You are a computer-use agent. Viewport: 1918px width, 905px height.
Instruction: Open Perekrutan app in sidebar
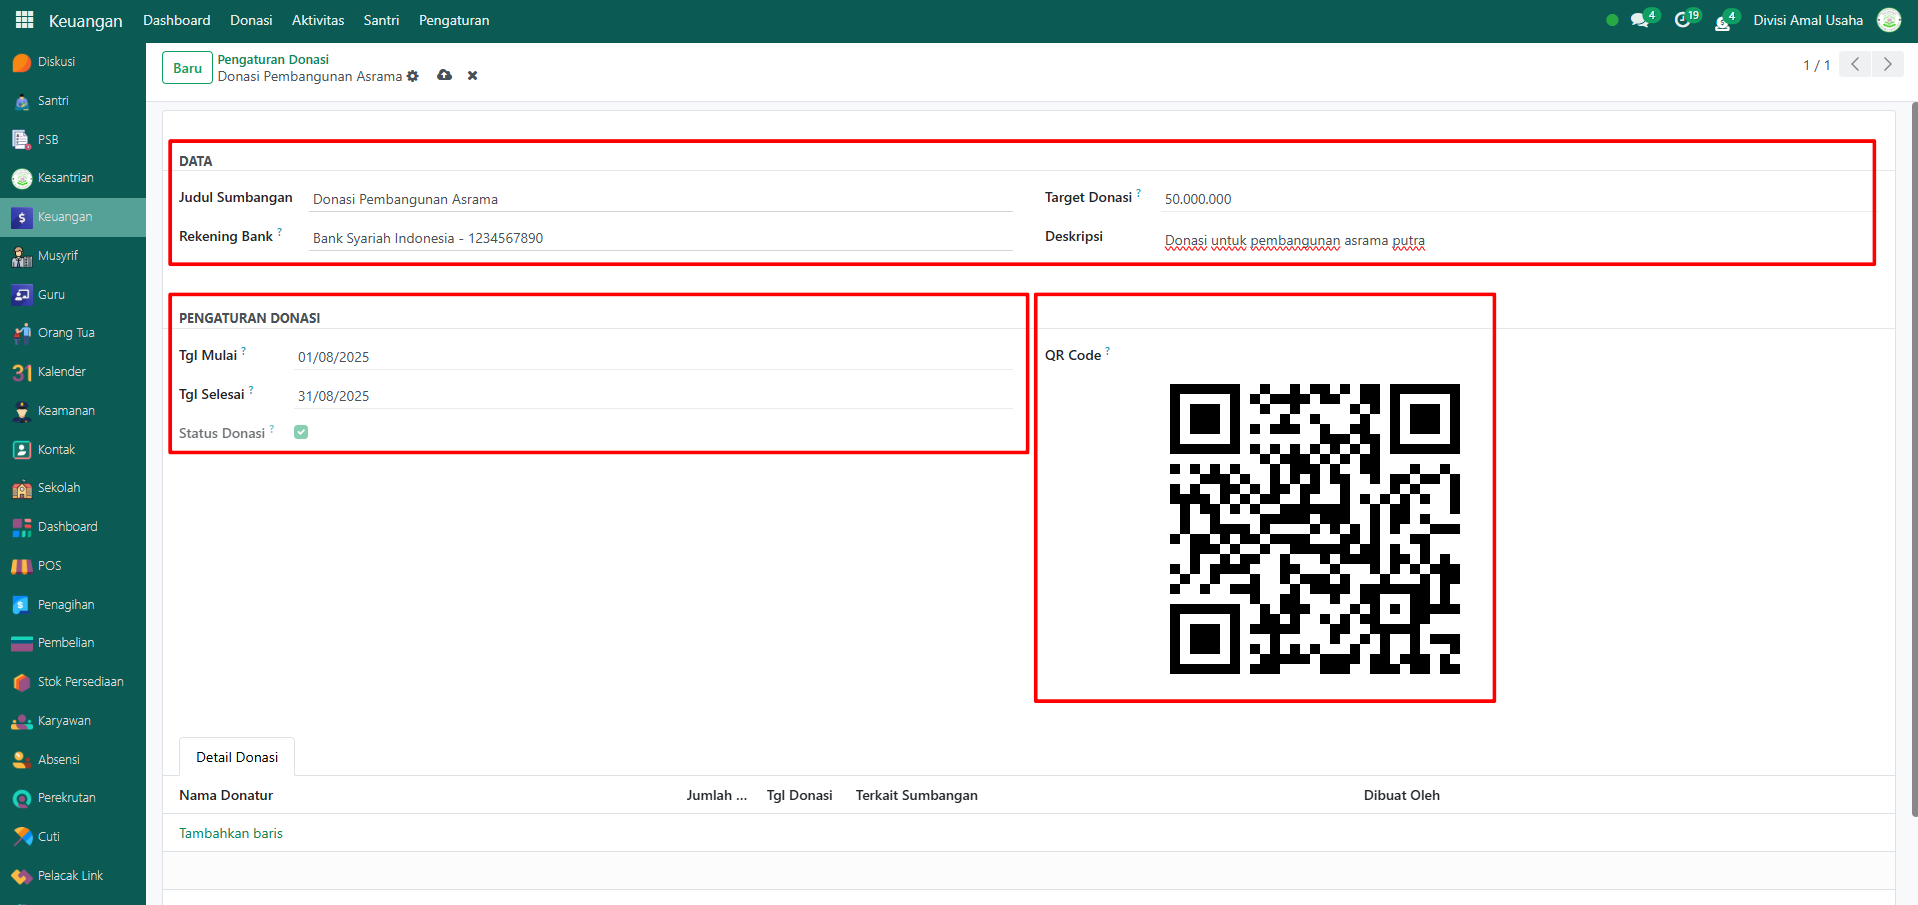tap(66, 798)
